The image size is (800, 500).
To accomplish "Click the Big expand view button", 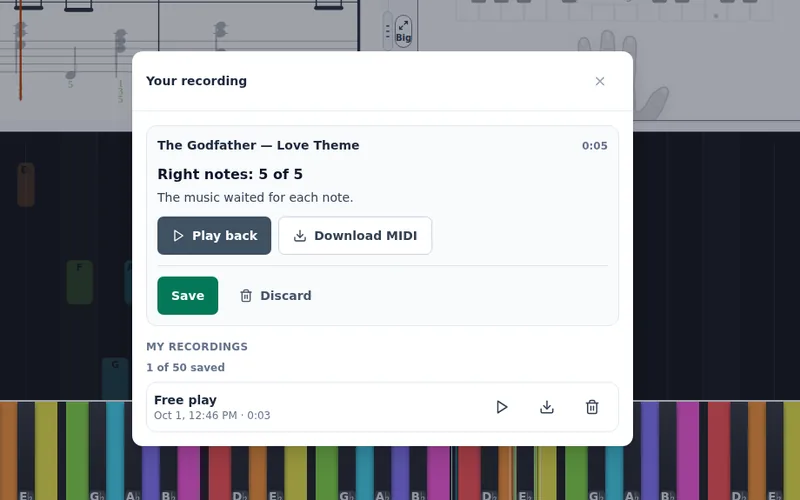I will point(403,31).
